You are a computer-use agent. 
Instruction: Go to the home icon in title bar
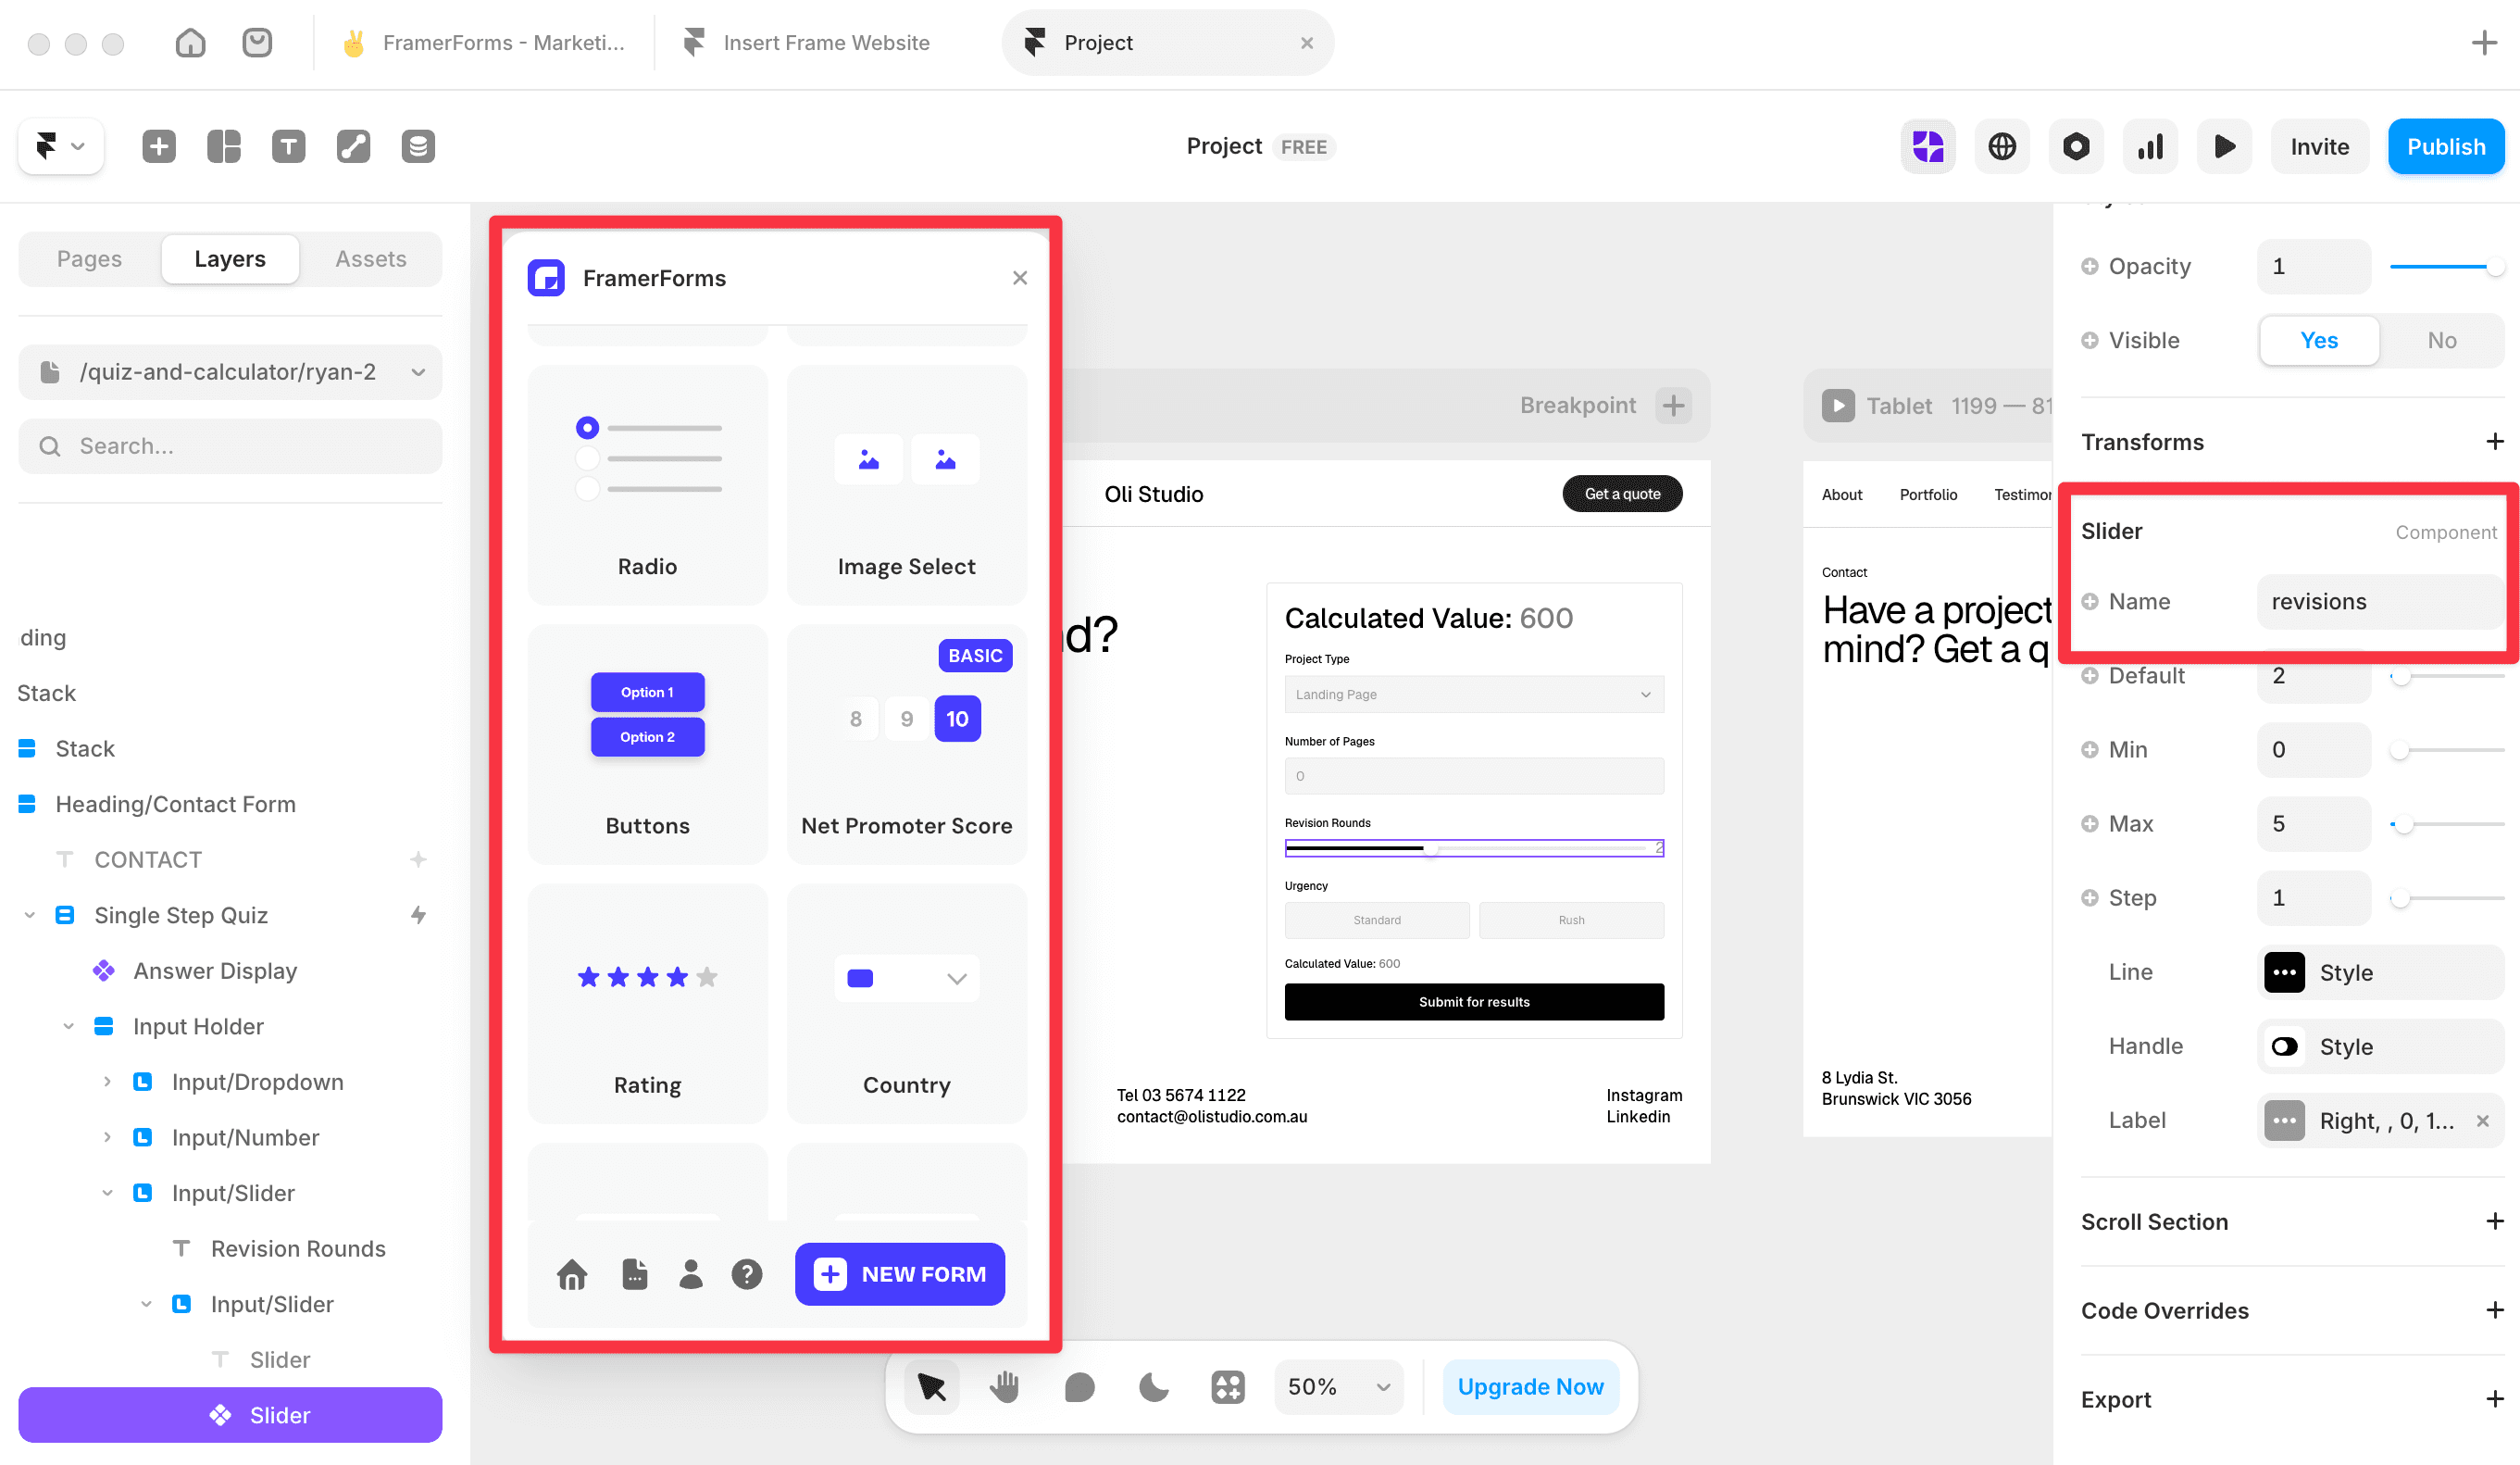[x=190, y=43]
